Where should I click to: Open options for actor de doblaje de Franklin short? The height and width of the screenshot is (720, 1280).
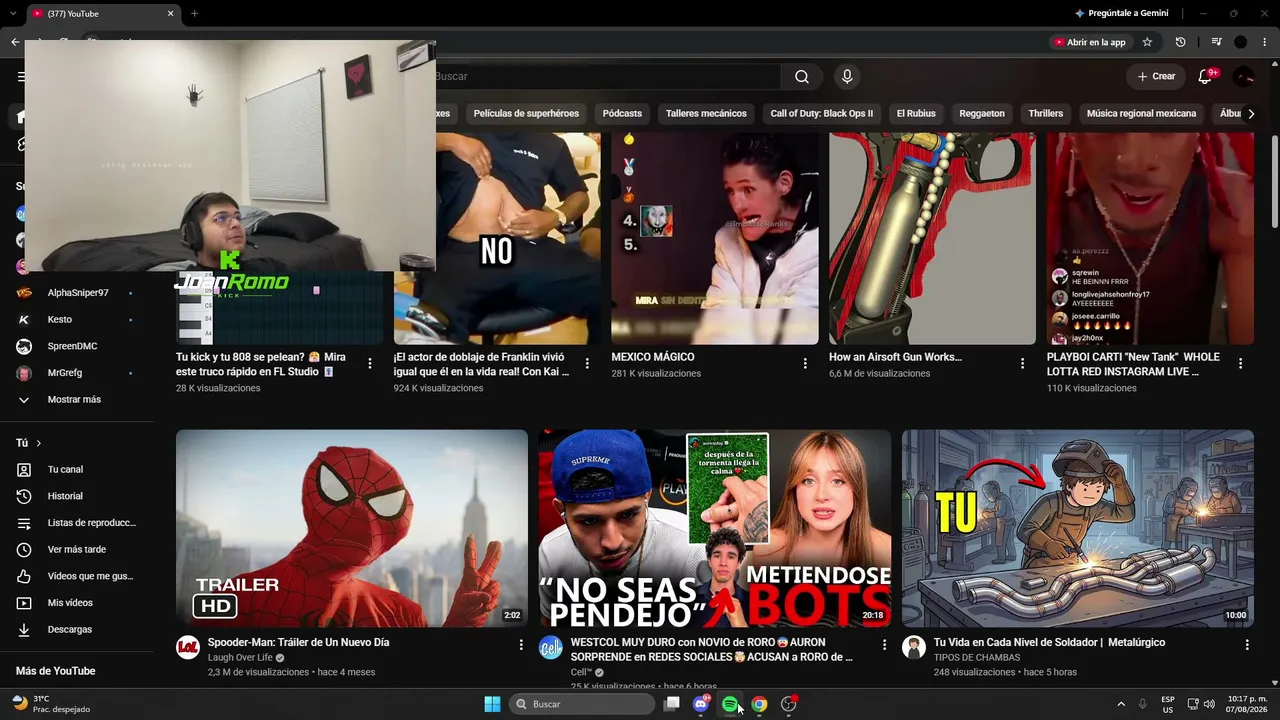[587, 364]
